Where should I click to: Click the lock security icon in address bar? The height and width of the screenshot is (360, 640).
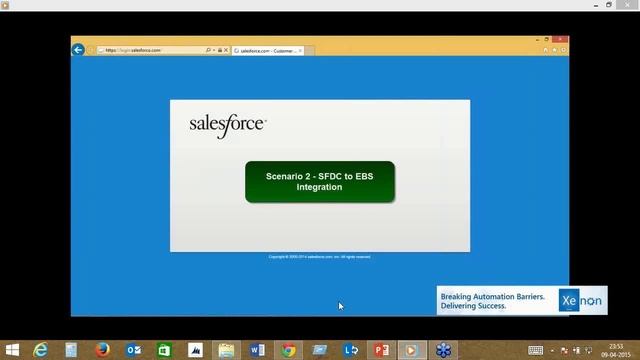[220, 50]
